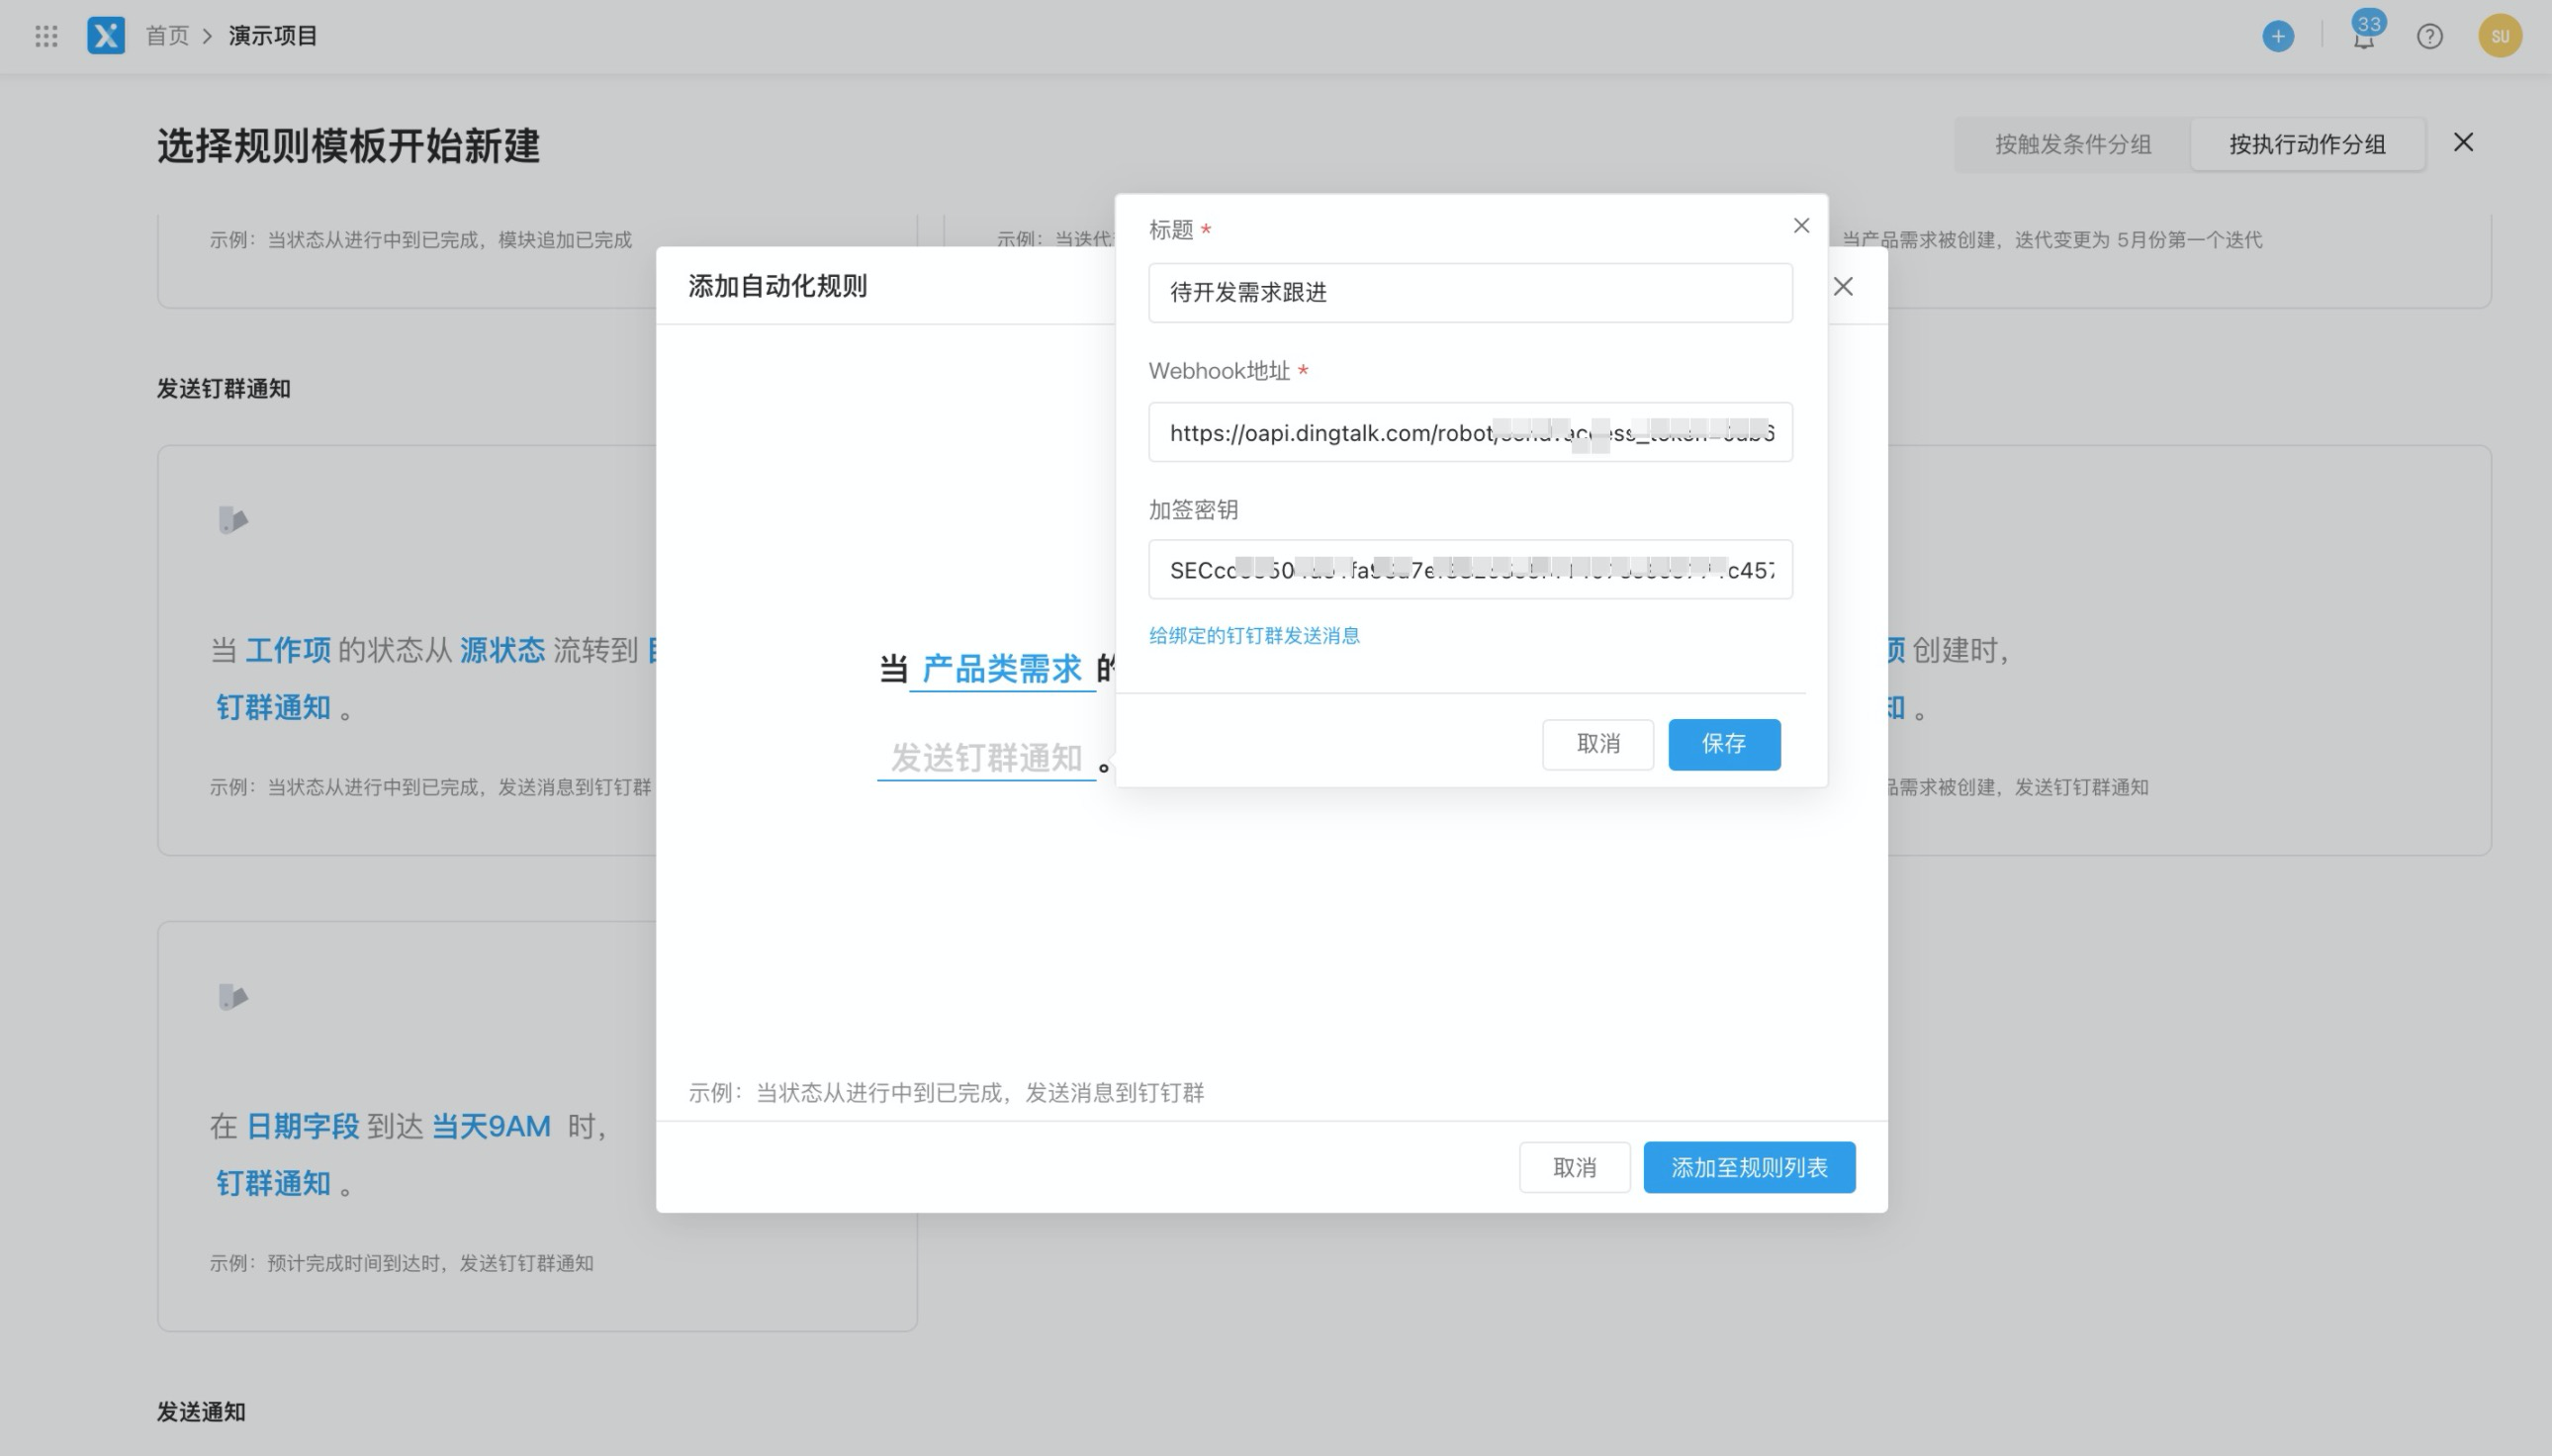Open the app grid launcher icon
The width and height of the screenshot is (2552, 1456).
click(x=46, y=36)
